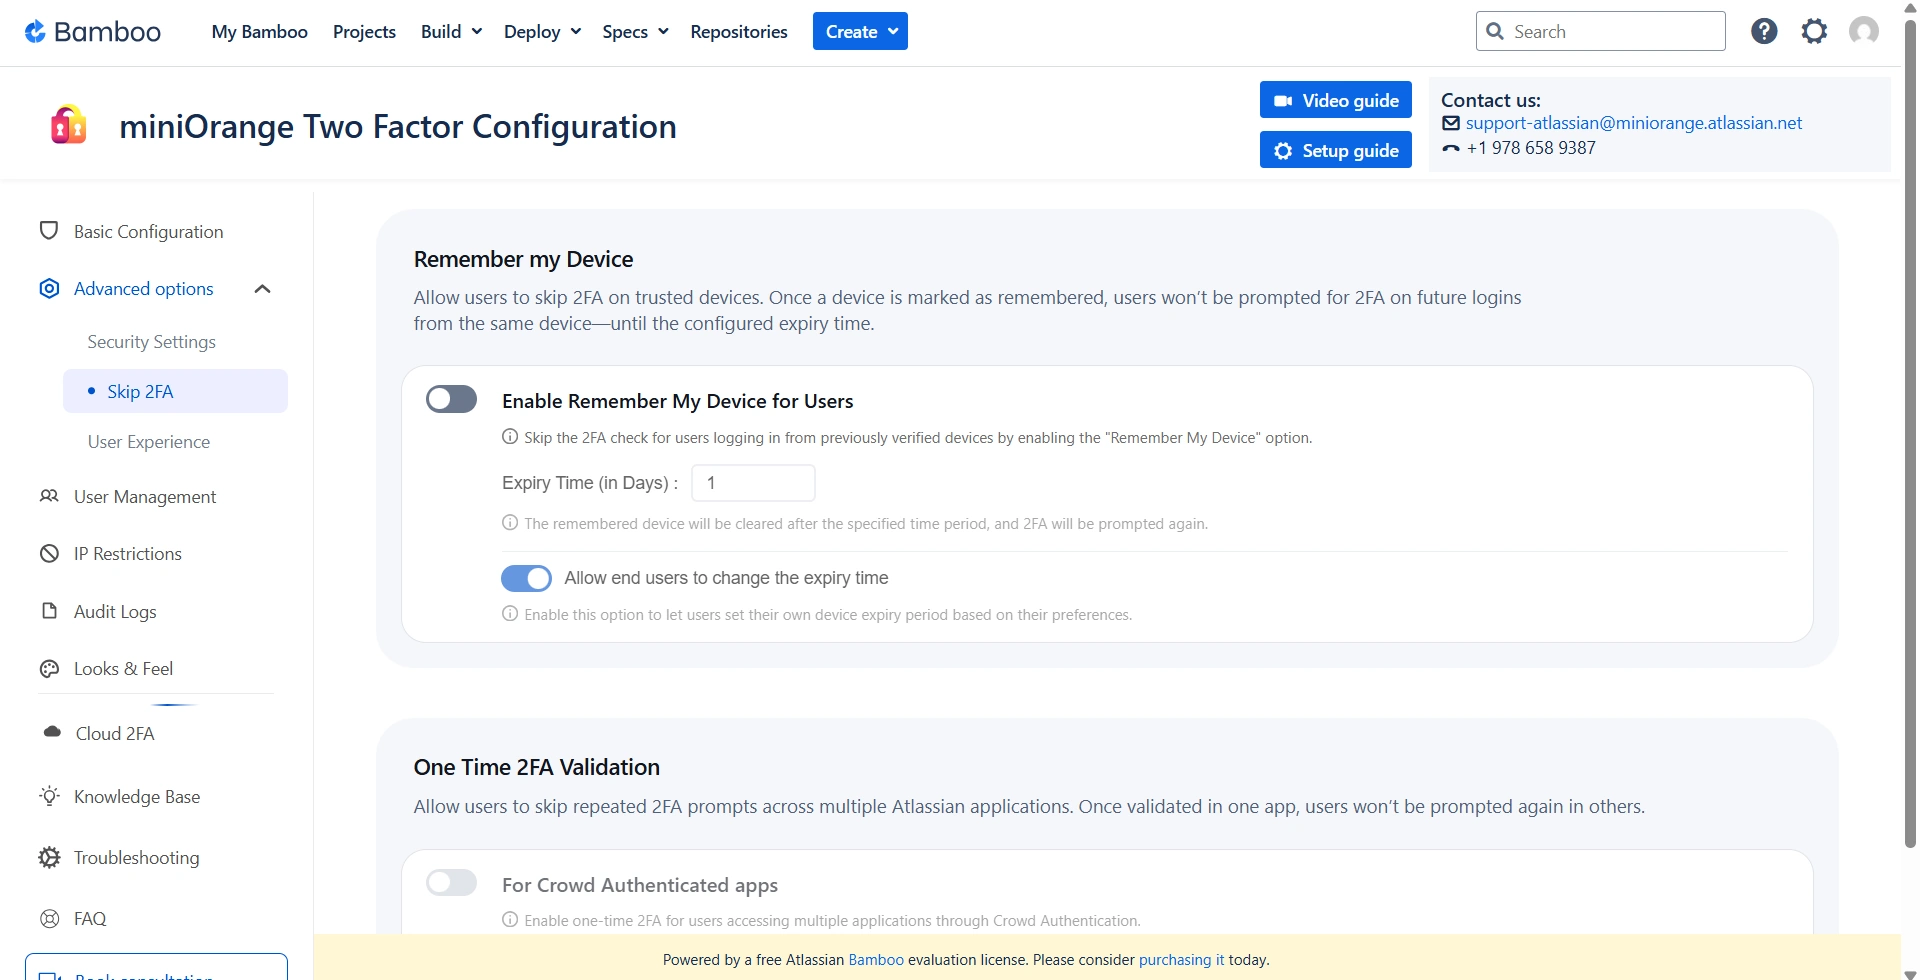1920x980 pixels.
Task: Go to the Repositories menu
Action: tap(738, 32)
